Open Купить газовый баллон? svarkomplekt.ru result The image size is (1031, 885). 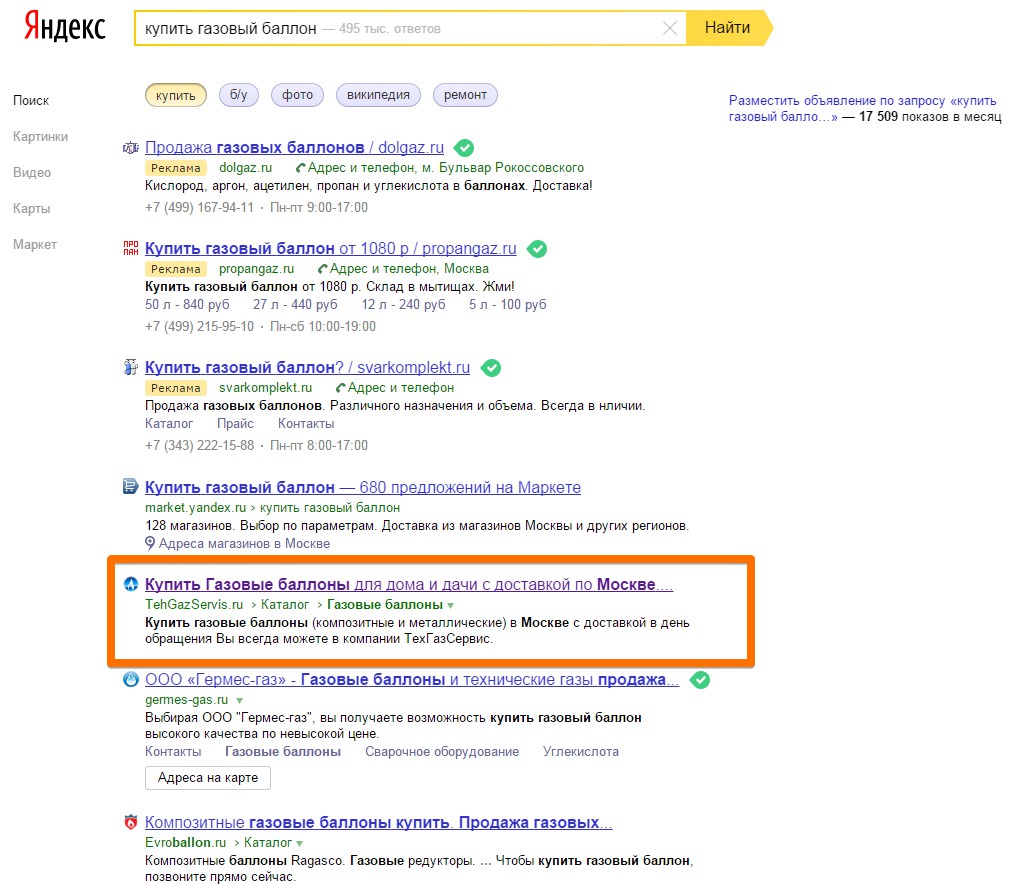[x=307, y=368]
